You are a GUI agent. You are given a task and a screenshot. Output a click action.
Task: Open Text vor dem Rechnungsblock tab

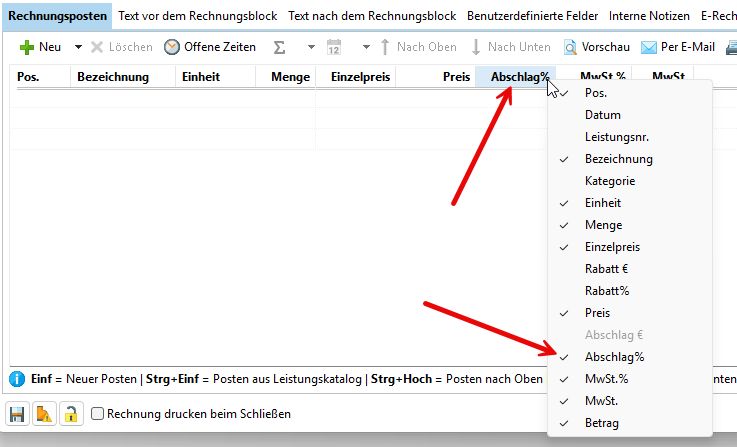197,16
